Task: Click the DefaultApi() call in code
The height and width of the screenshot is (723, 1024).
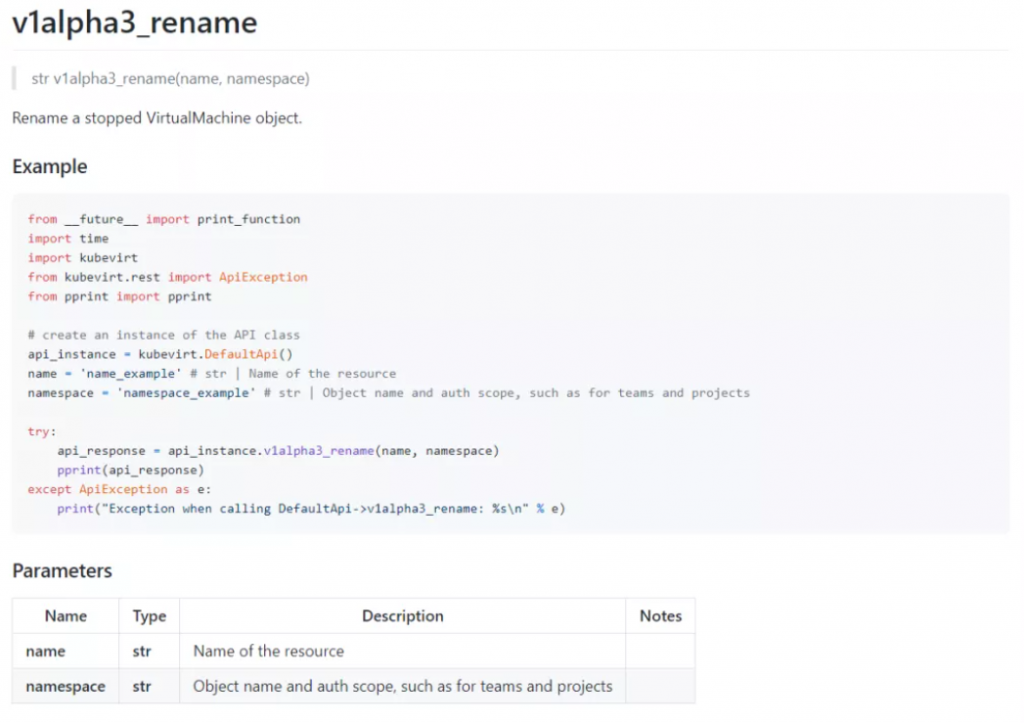Action: [248, 354]
